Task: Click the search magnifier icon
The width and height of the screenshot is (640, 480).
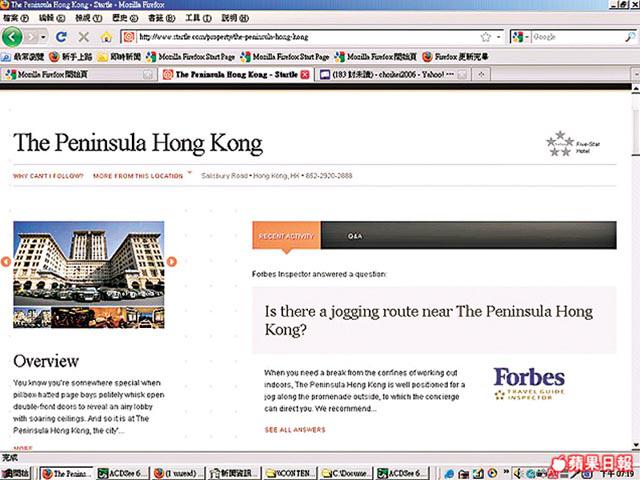Action: [x=630, y=37]
